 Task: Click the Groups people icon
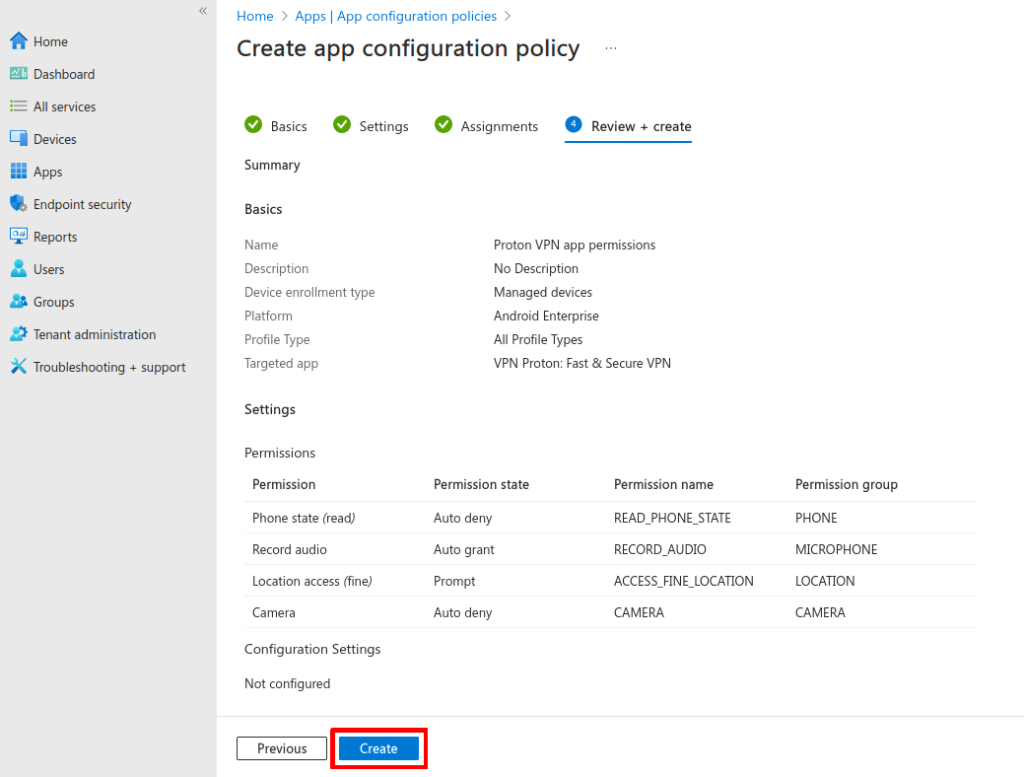18,301
